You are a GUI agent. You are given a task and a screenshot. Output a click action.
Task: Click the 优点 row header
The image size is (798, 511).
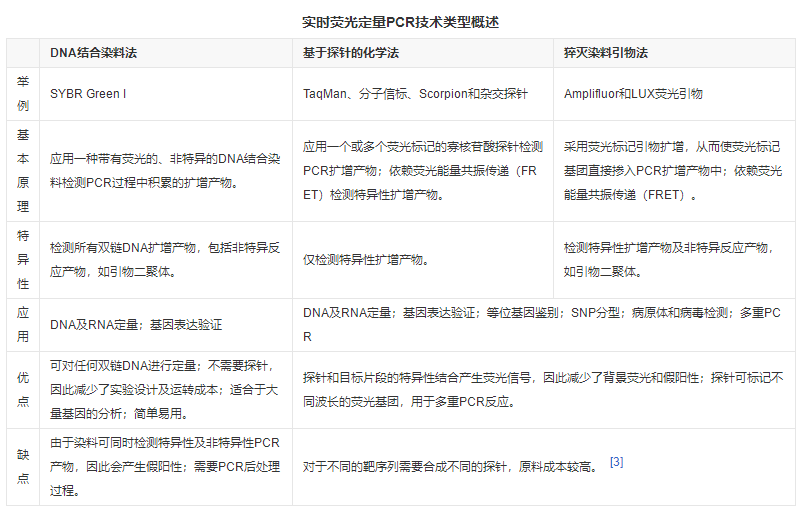[23, 388]
